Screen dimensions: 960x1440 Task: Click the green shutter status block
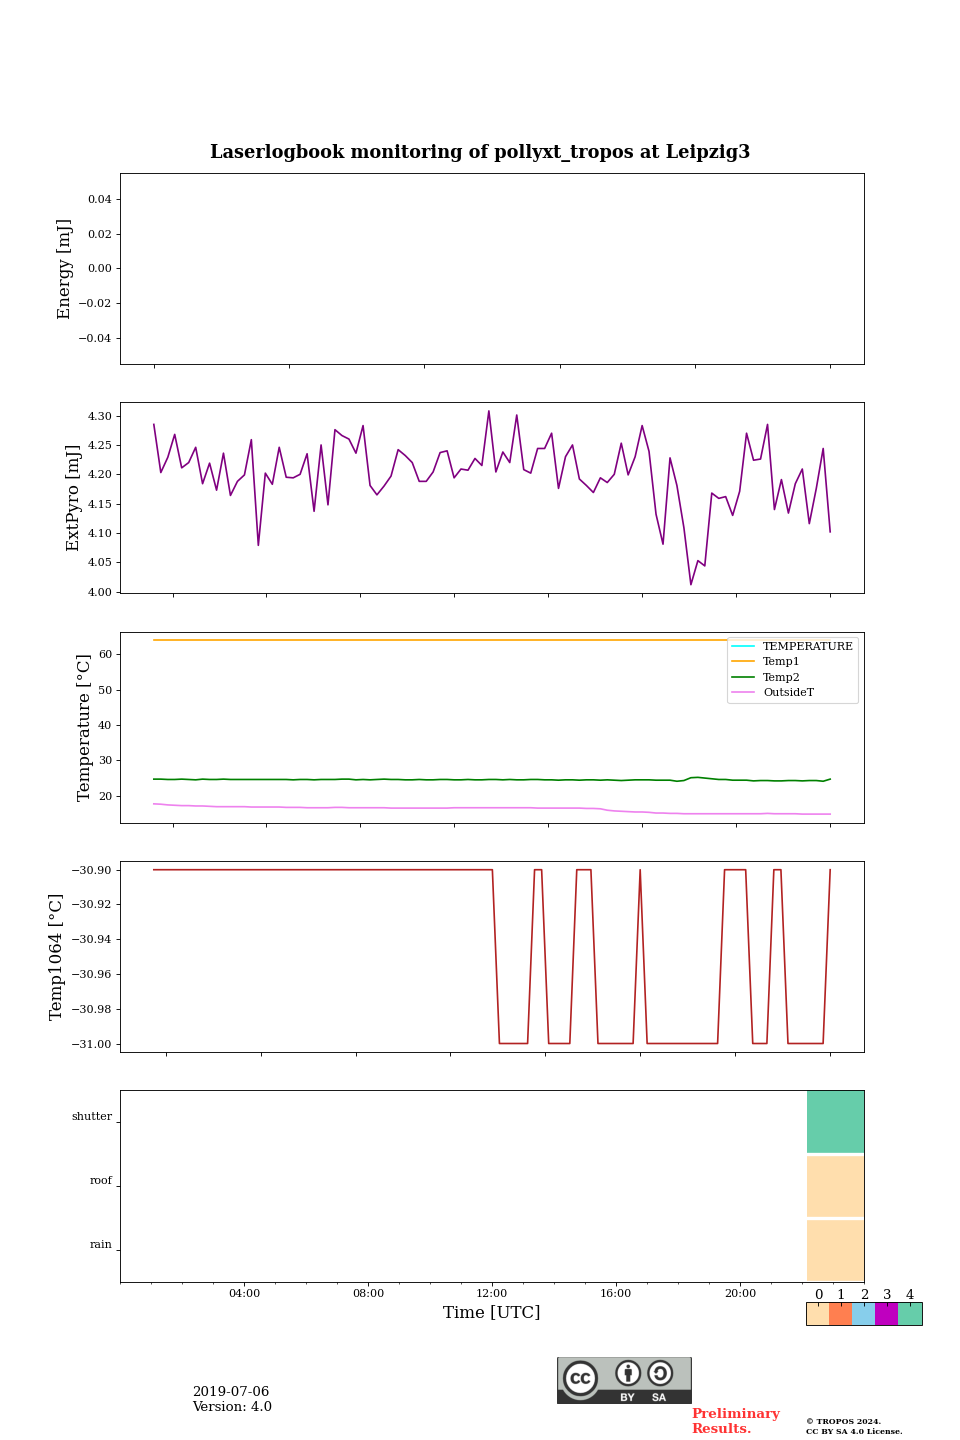835,1121
